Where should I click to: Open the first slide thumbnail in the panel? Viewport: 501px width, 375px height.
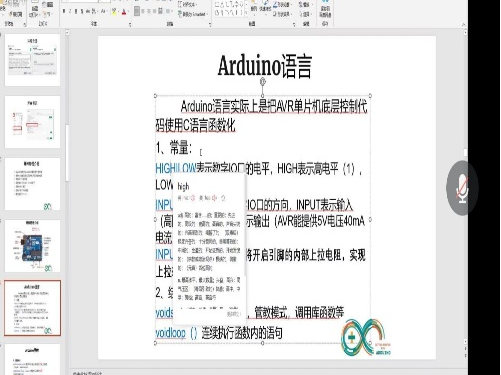click(x=32, y=60)
